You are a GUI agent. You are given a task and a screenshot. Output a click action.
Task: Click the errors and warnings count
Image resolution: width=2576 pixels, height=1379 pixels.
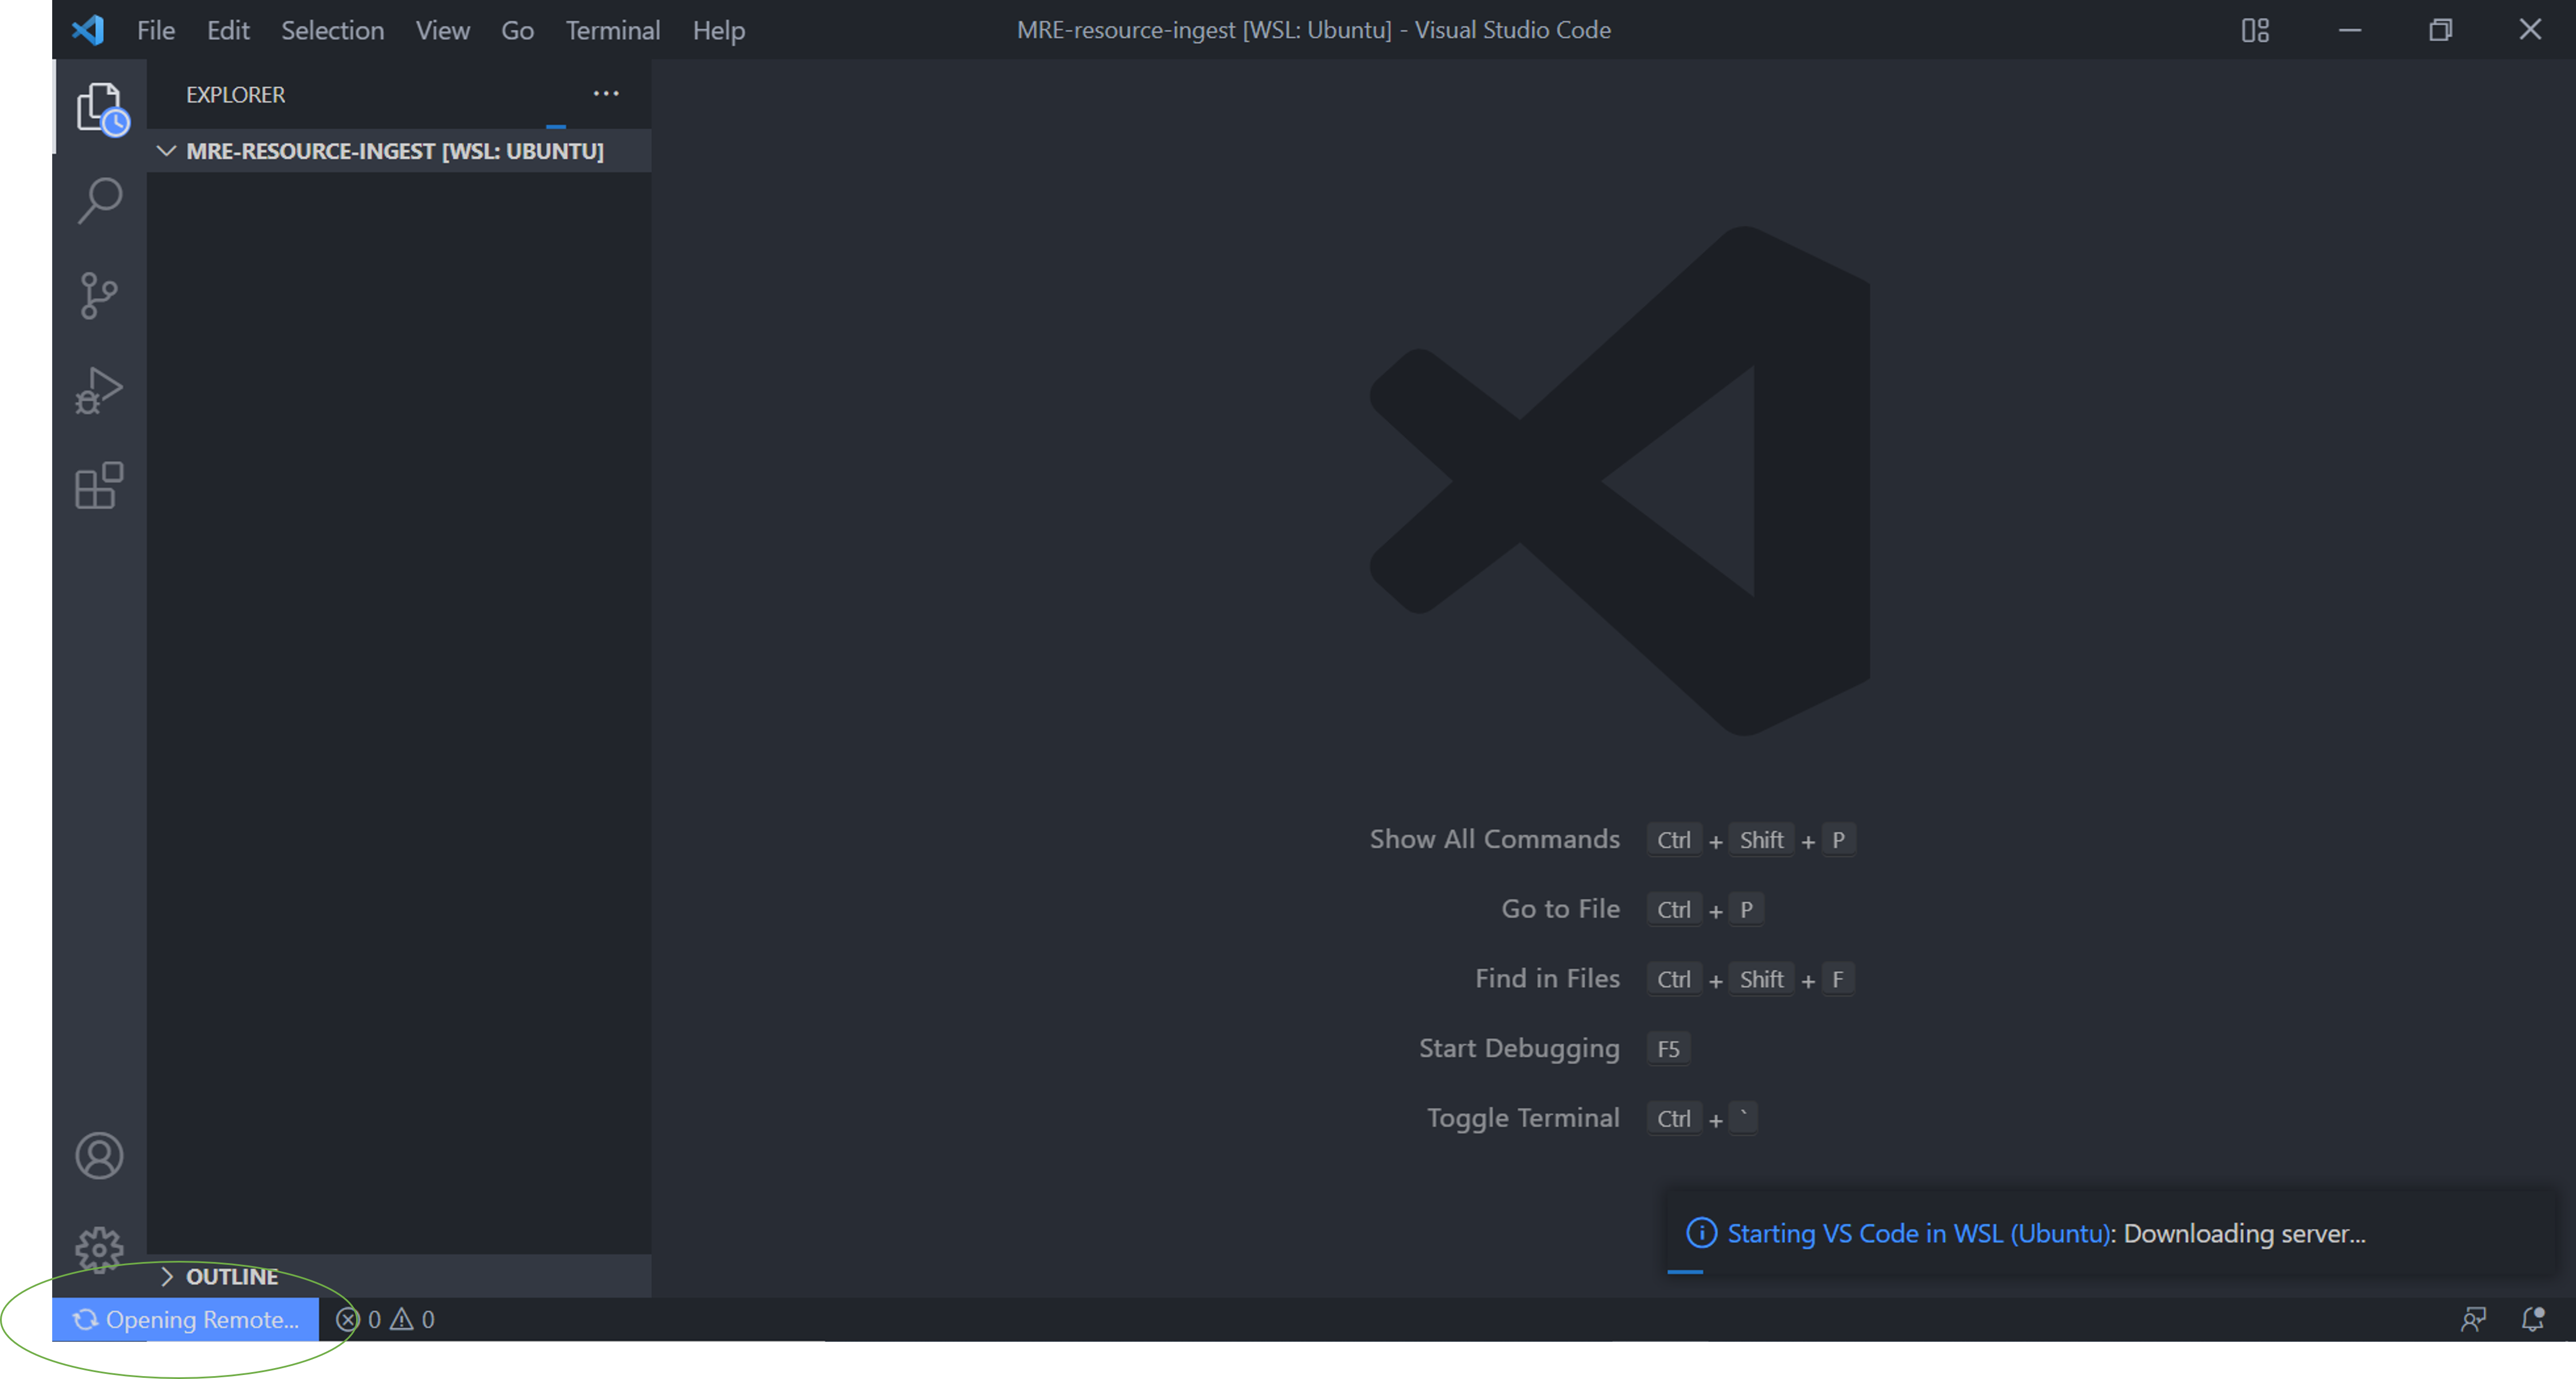[385, 1320]
